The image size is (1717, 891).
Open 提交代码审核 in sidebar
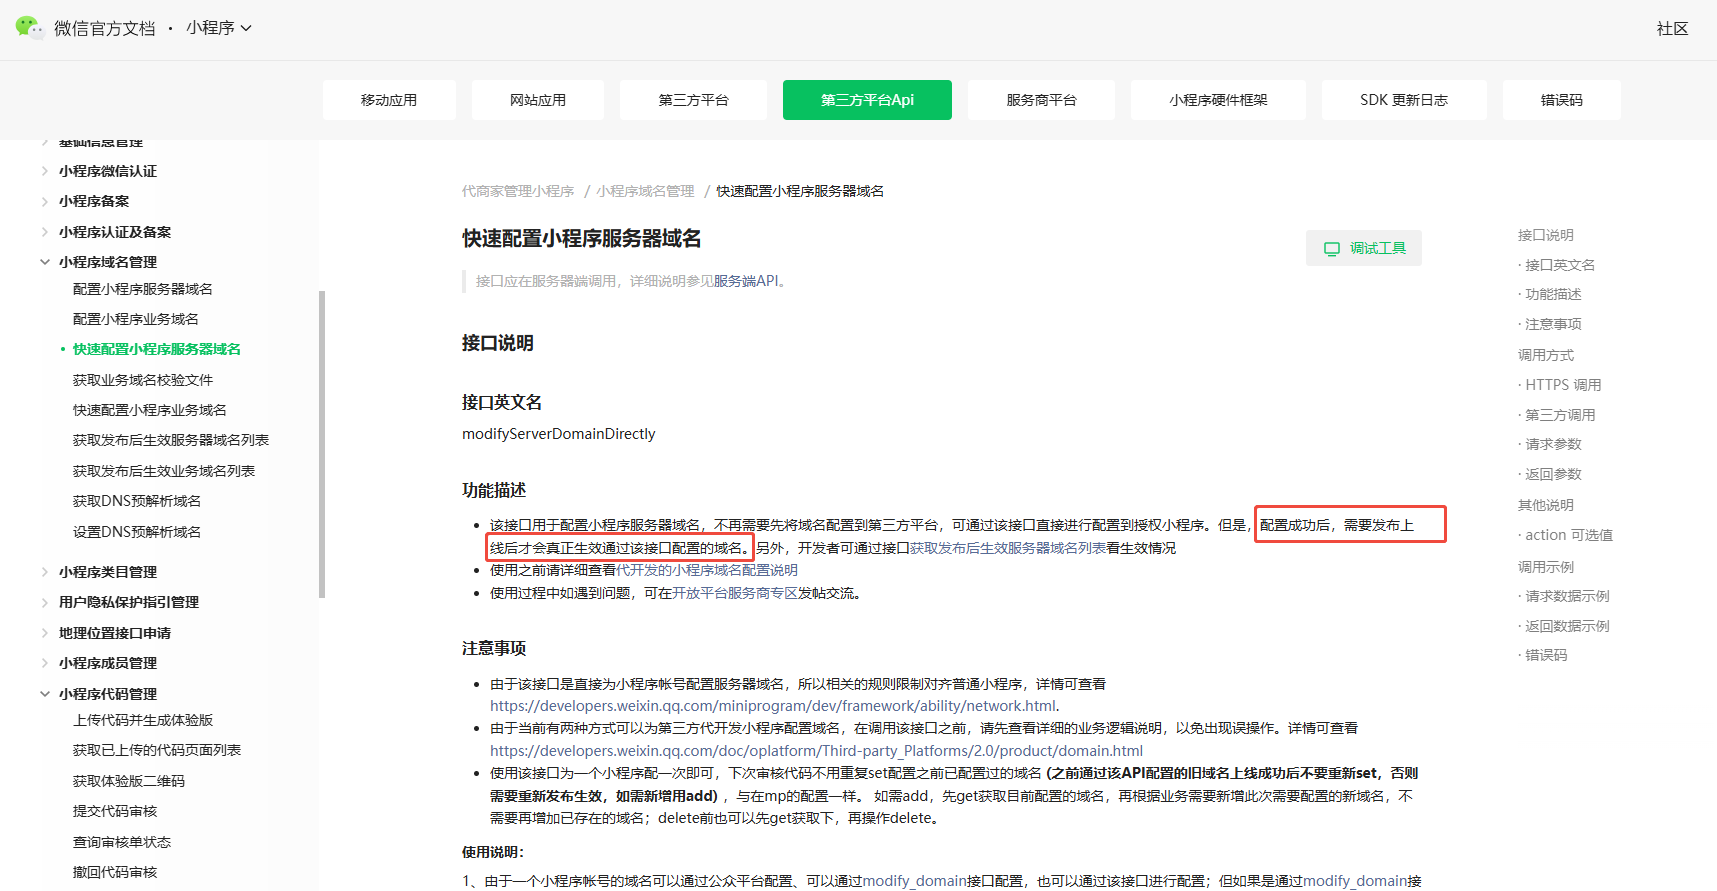[115, 811]
